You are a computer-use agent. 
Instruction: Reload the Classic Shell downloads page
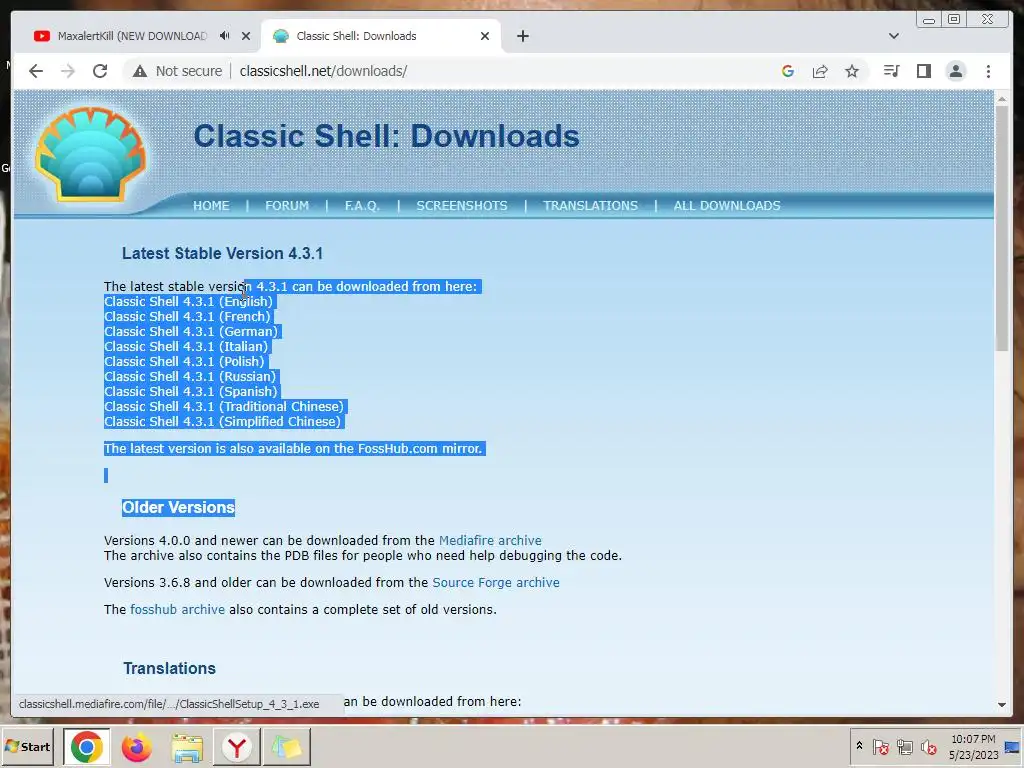[100, 71]
